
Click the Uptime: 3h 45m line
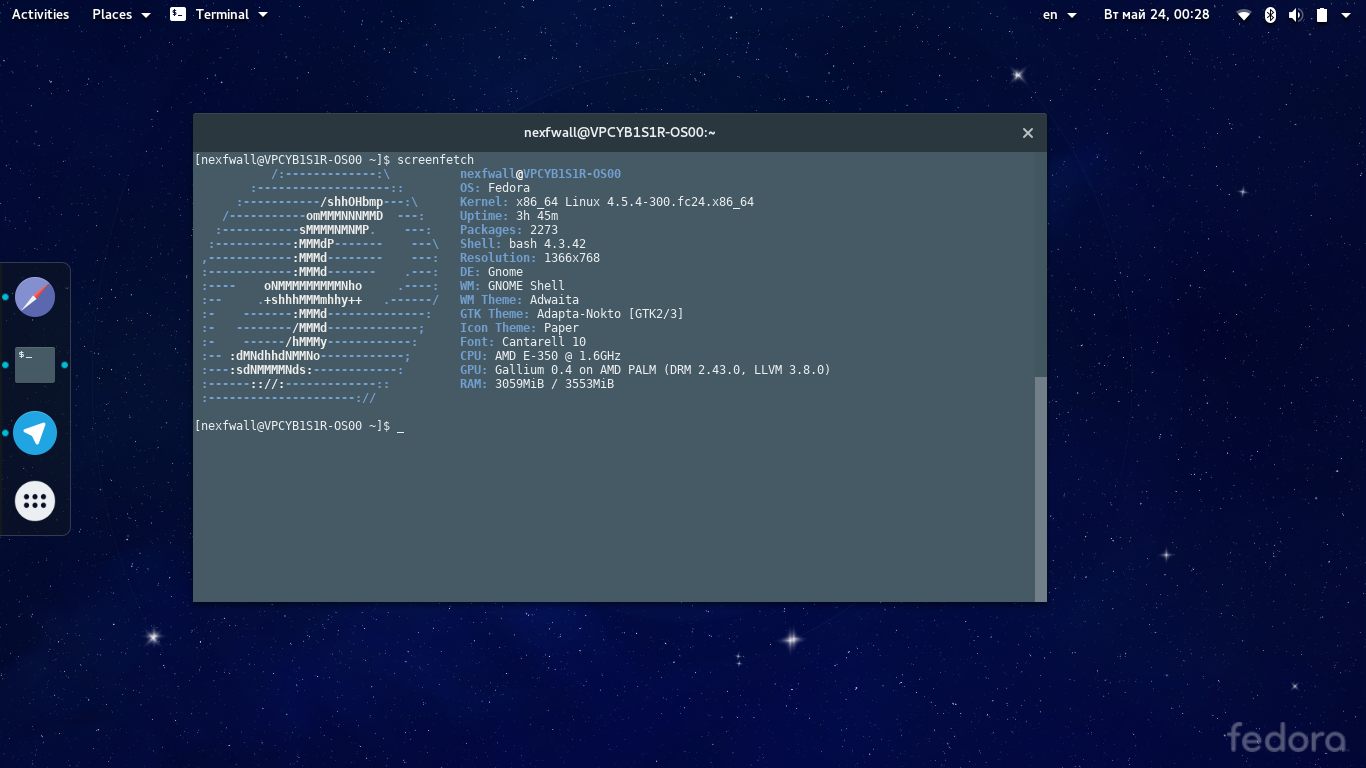click(x=509, y=216)
